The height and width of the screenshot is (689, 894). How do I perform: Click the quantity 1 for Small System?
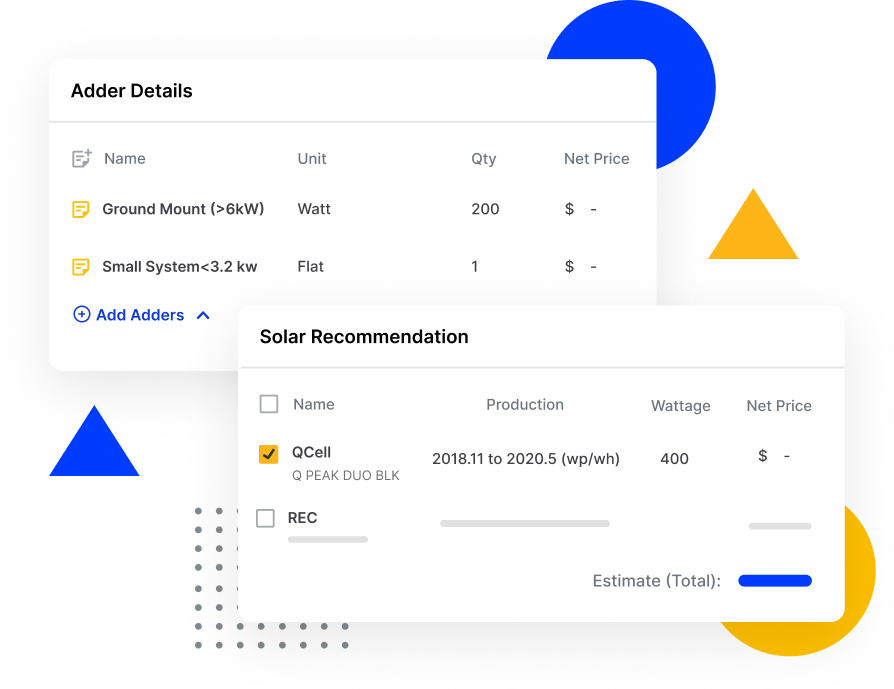(474, 266)
